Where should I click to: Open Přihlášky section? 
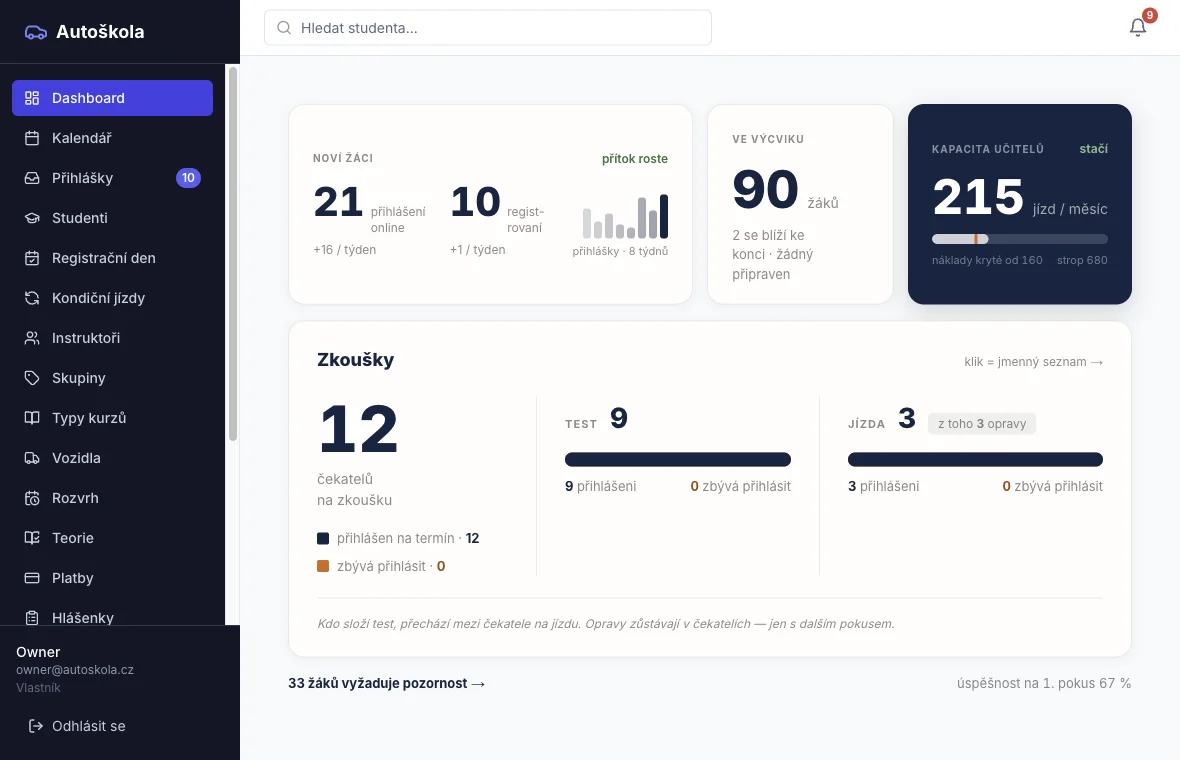click(112, 178)
